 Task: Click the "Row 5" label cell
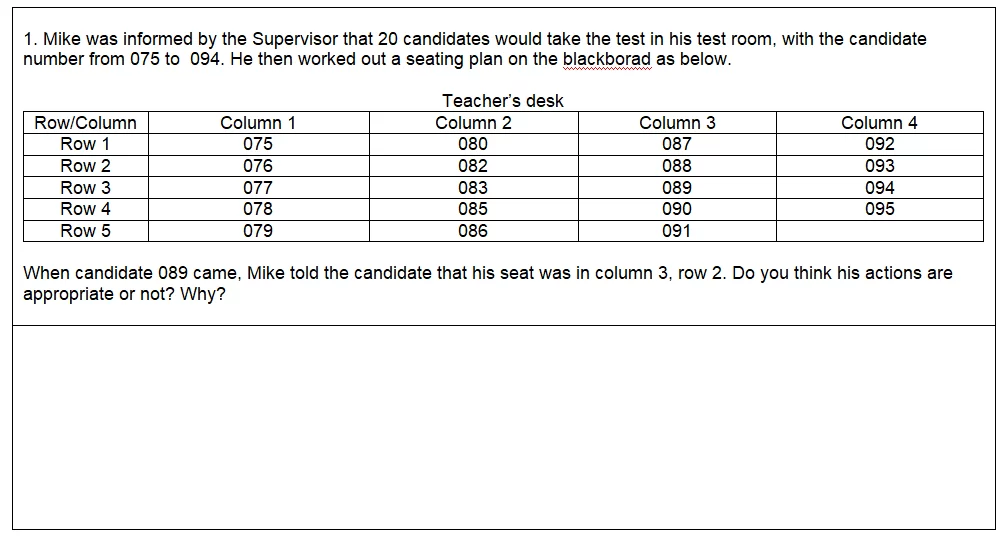pos(85,231)
